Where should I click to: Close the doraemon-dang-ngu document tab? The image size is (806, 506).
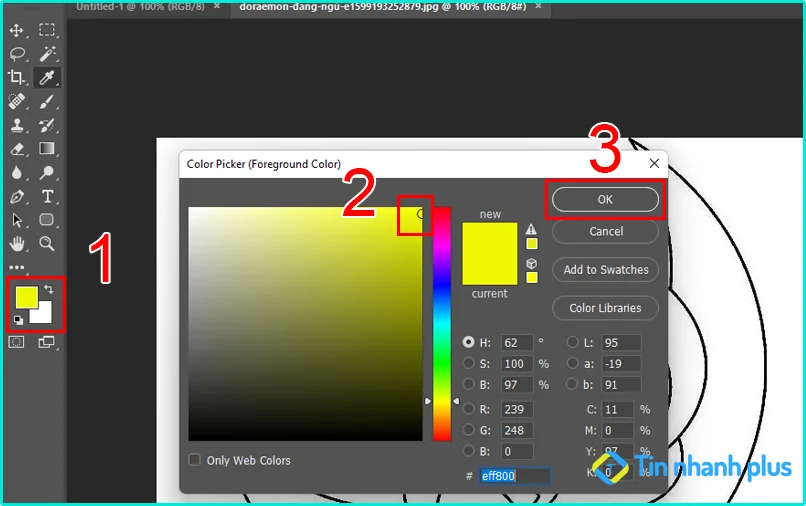point(538,6)
